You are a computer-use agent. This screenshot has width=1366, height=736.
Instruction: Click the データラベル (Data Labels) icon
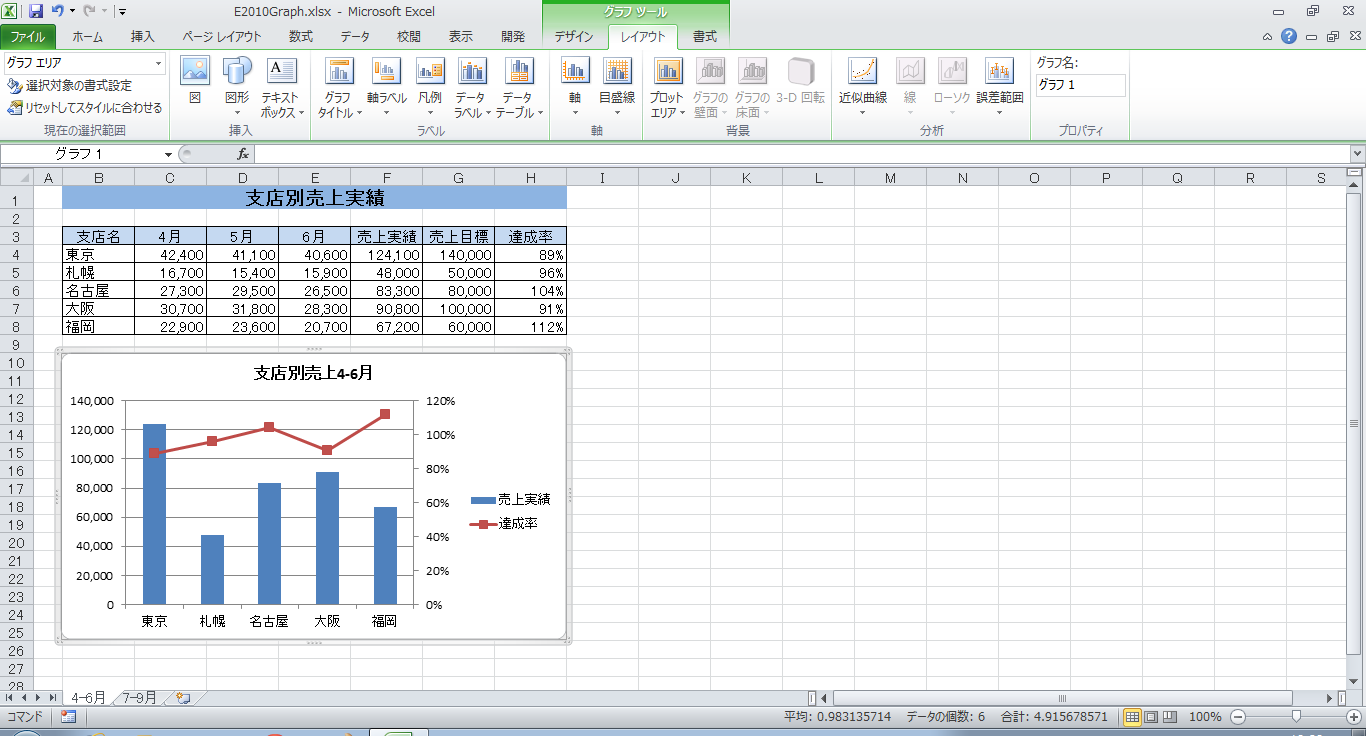[x=471, y=72]
